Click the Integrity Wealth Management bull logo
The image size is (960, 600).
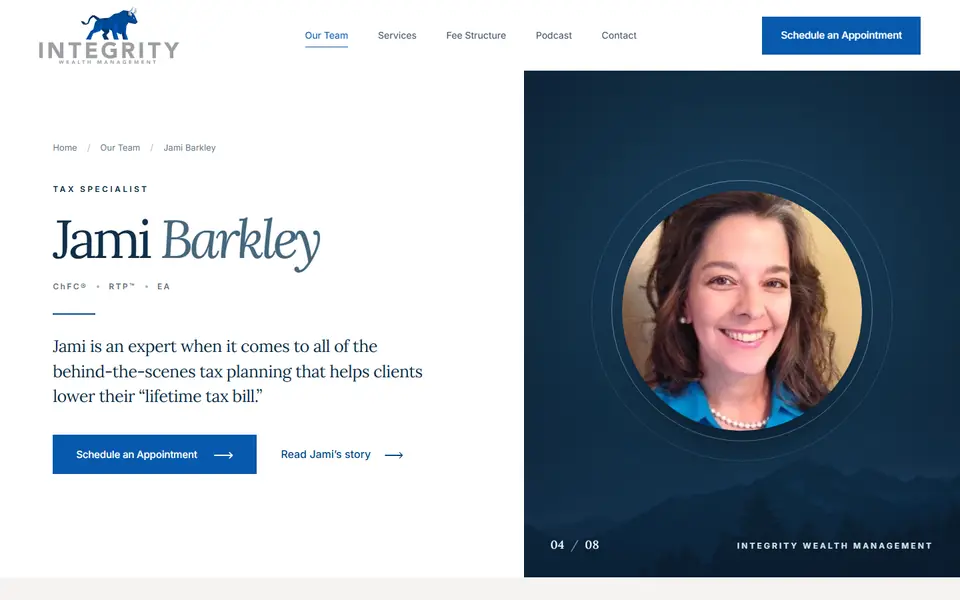click(x=109, y=36)
